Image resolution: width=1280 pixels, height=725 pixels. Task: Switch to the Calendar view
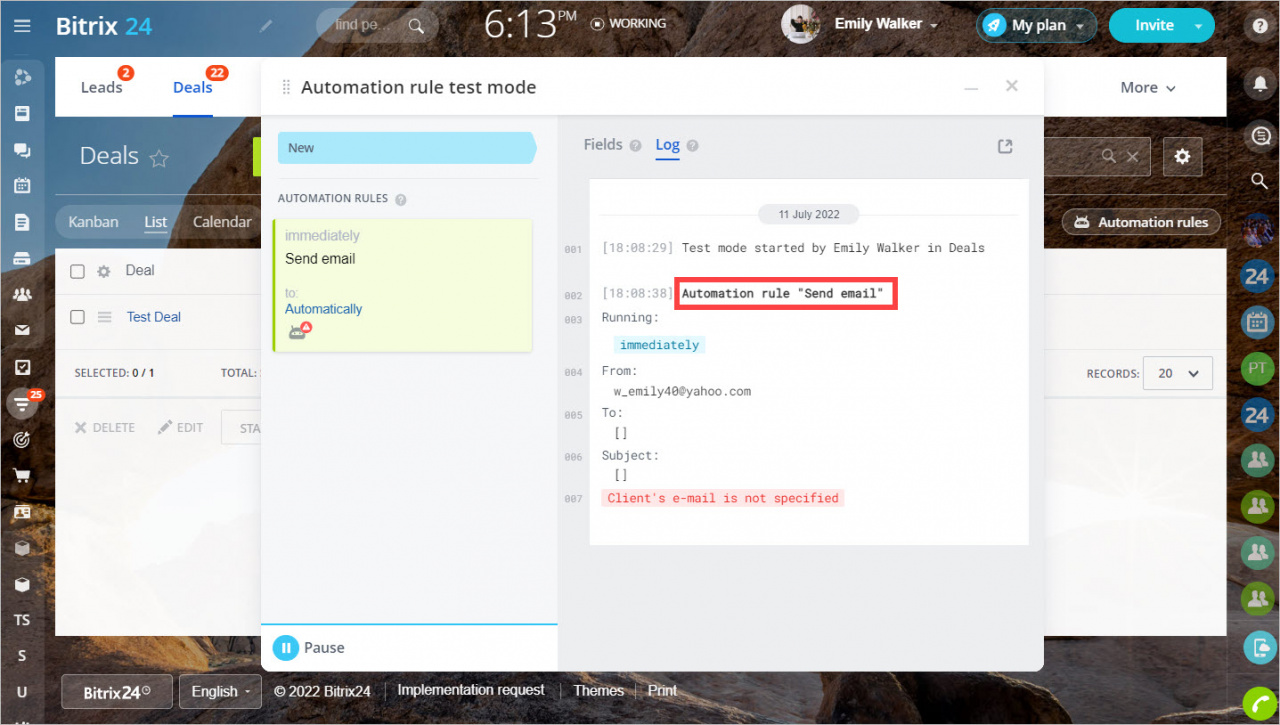point(222,222)
